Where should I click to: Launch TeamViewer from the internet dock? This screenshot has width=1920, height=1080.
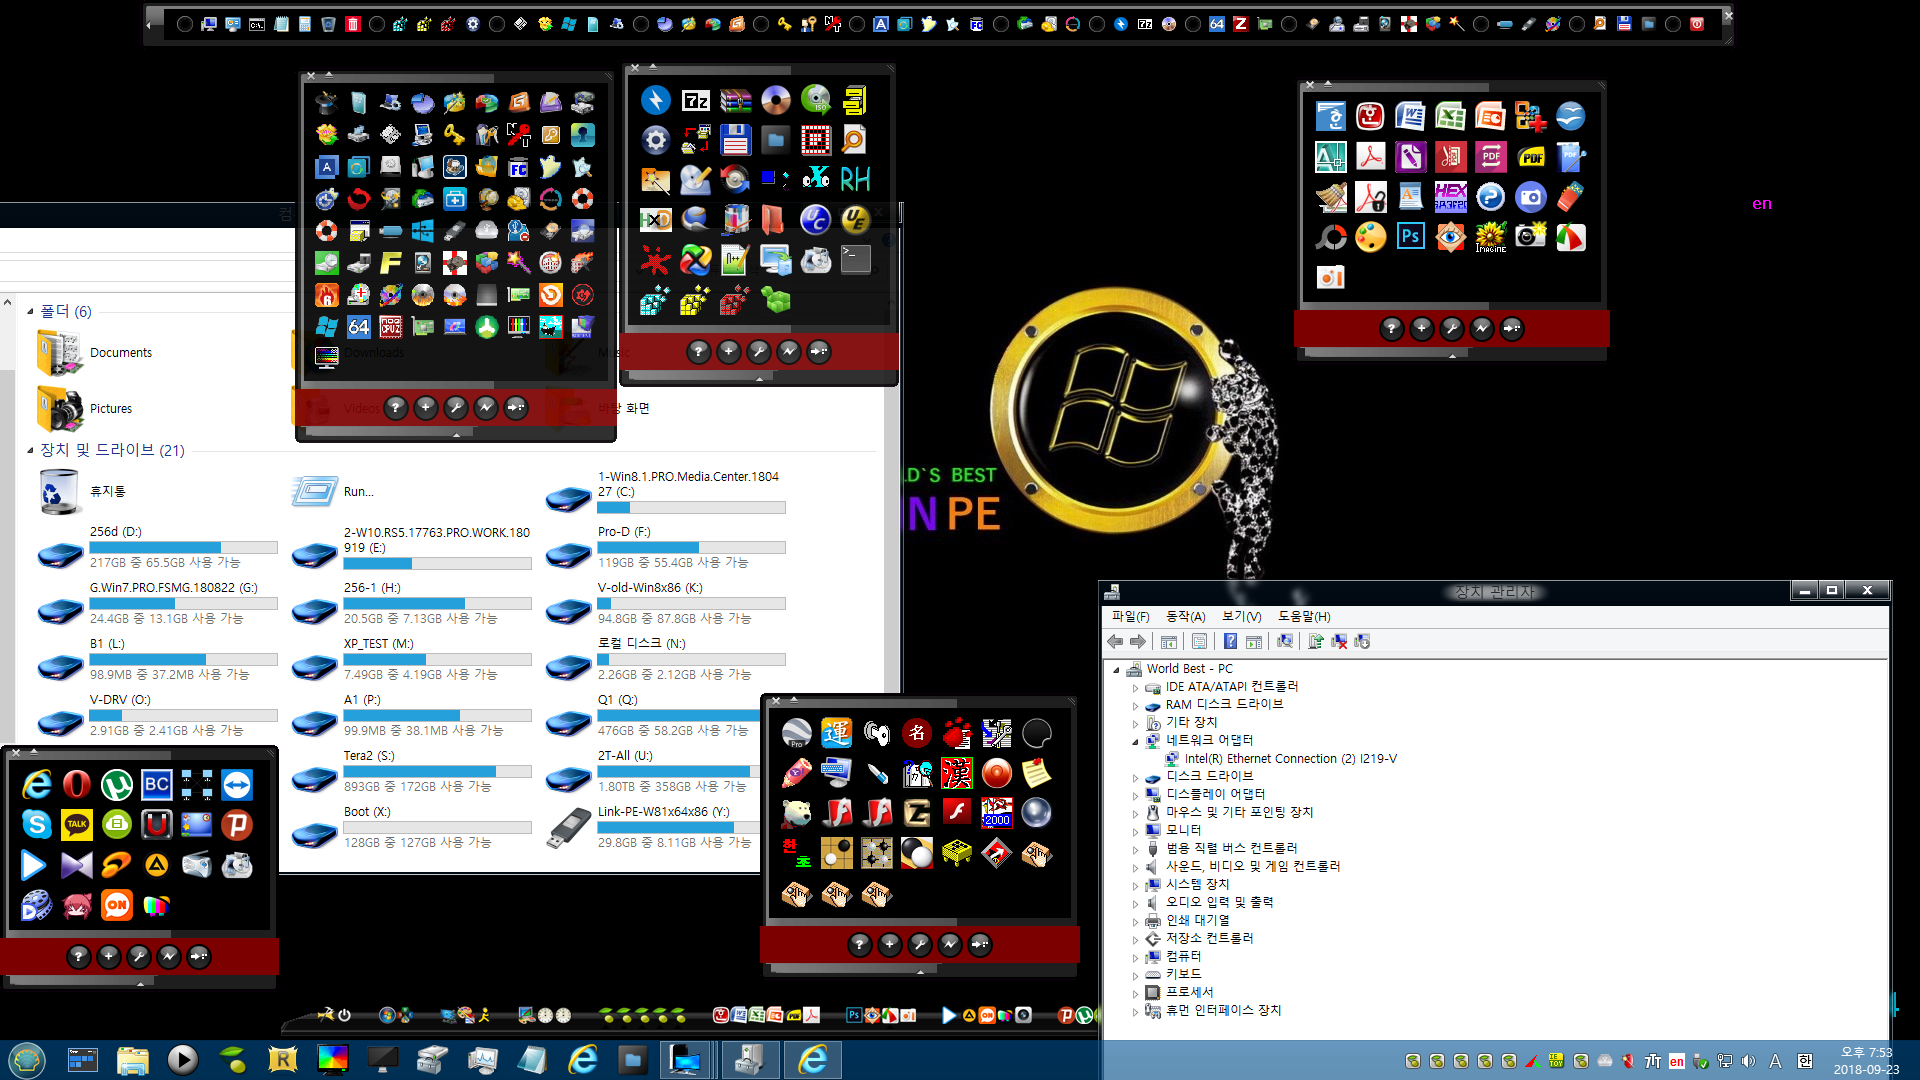(x=237, y=785)
